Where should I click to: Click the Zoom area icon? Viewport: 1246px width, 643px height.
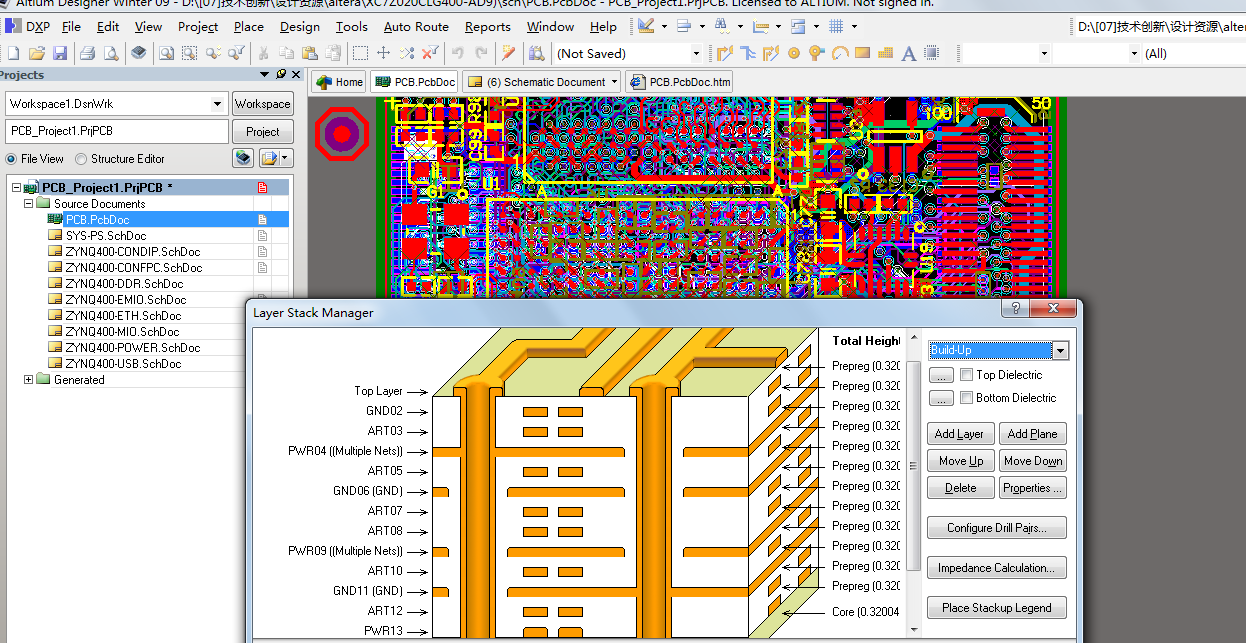tap(190, 53)
